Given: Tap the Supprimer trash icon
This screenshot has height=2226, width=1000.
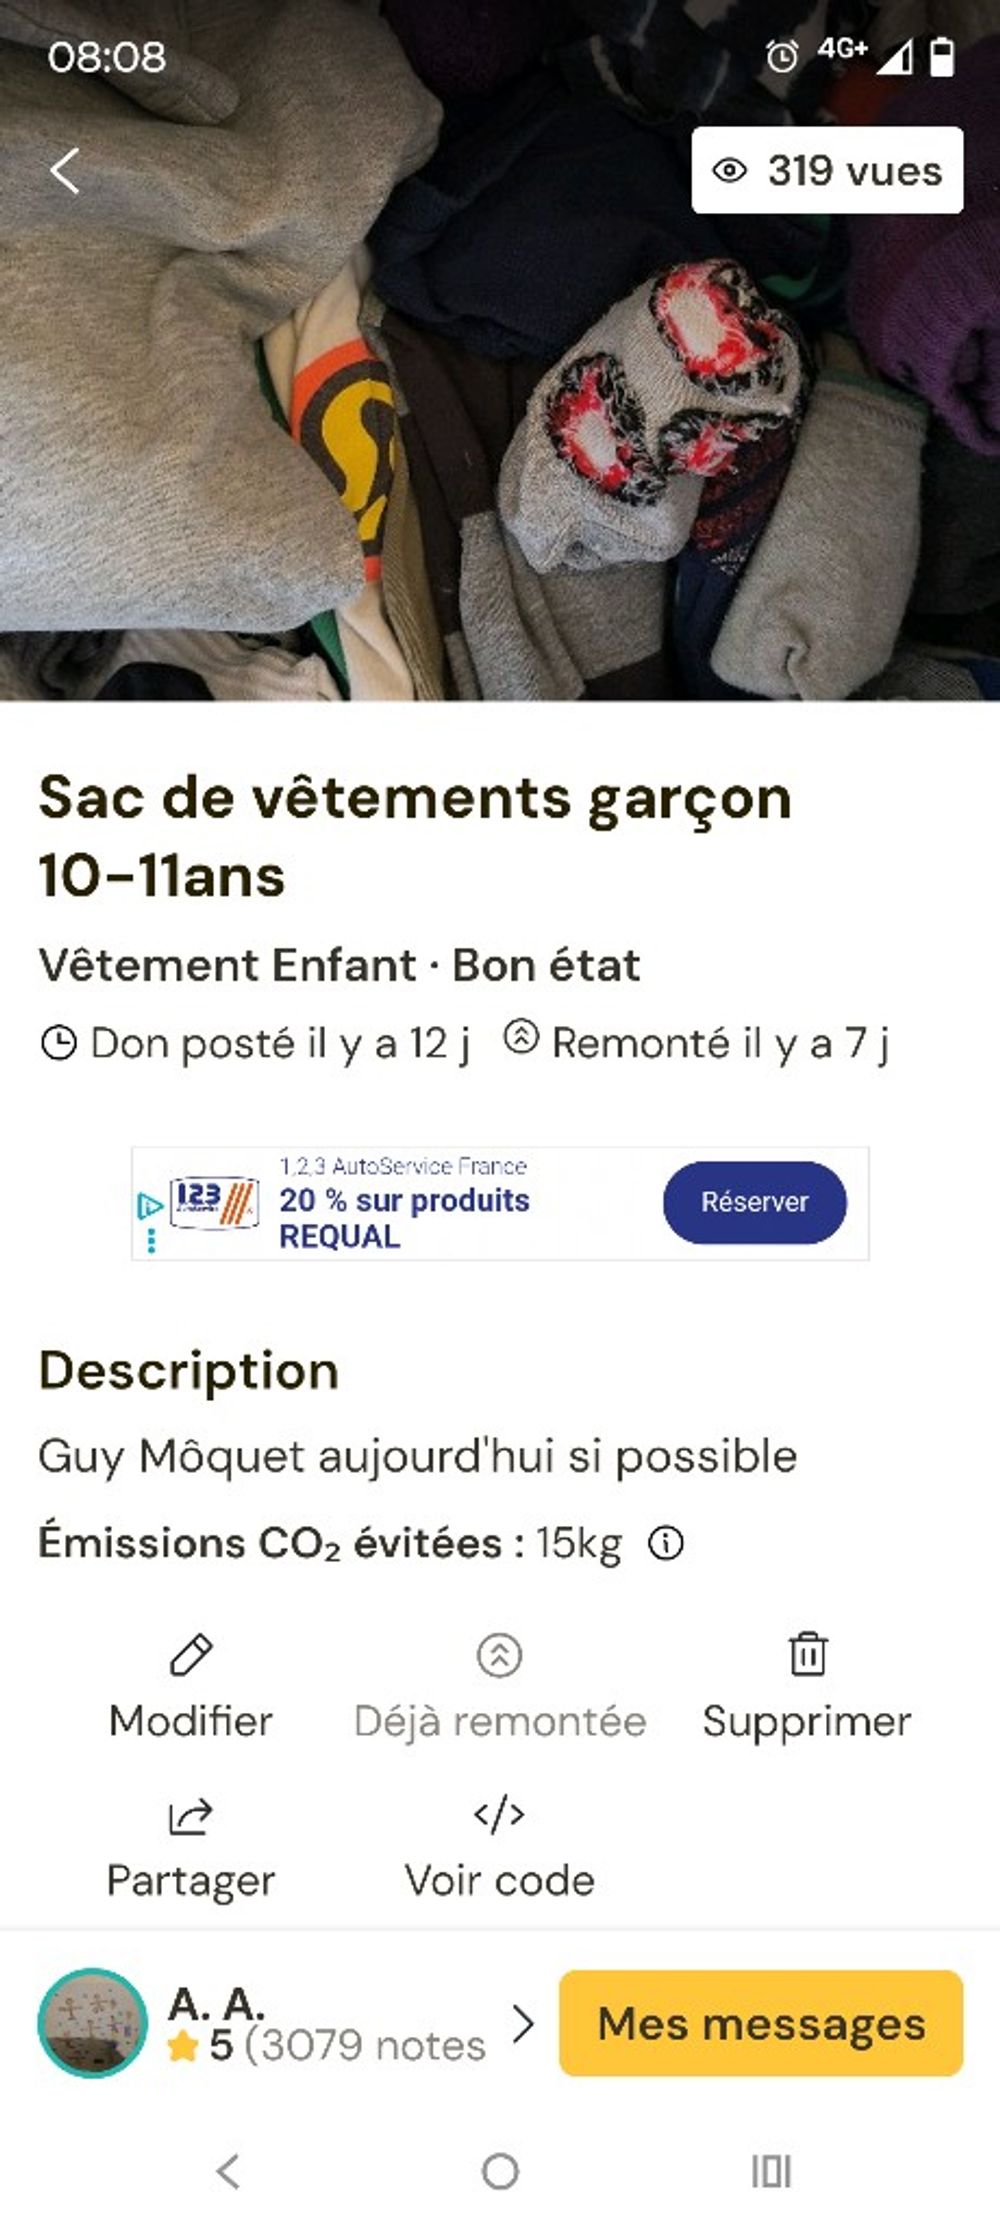Looking at the screenshot, I should [807, 1654].
